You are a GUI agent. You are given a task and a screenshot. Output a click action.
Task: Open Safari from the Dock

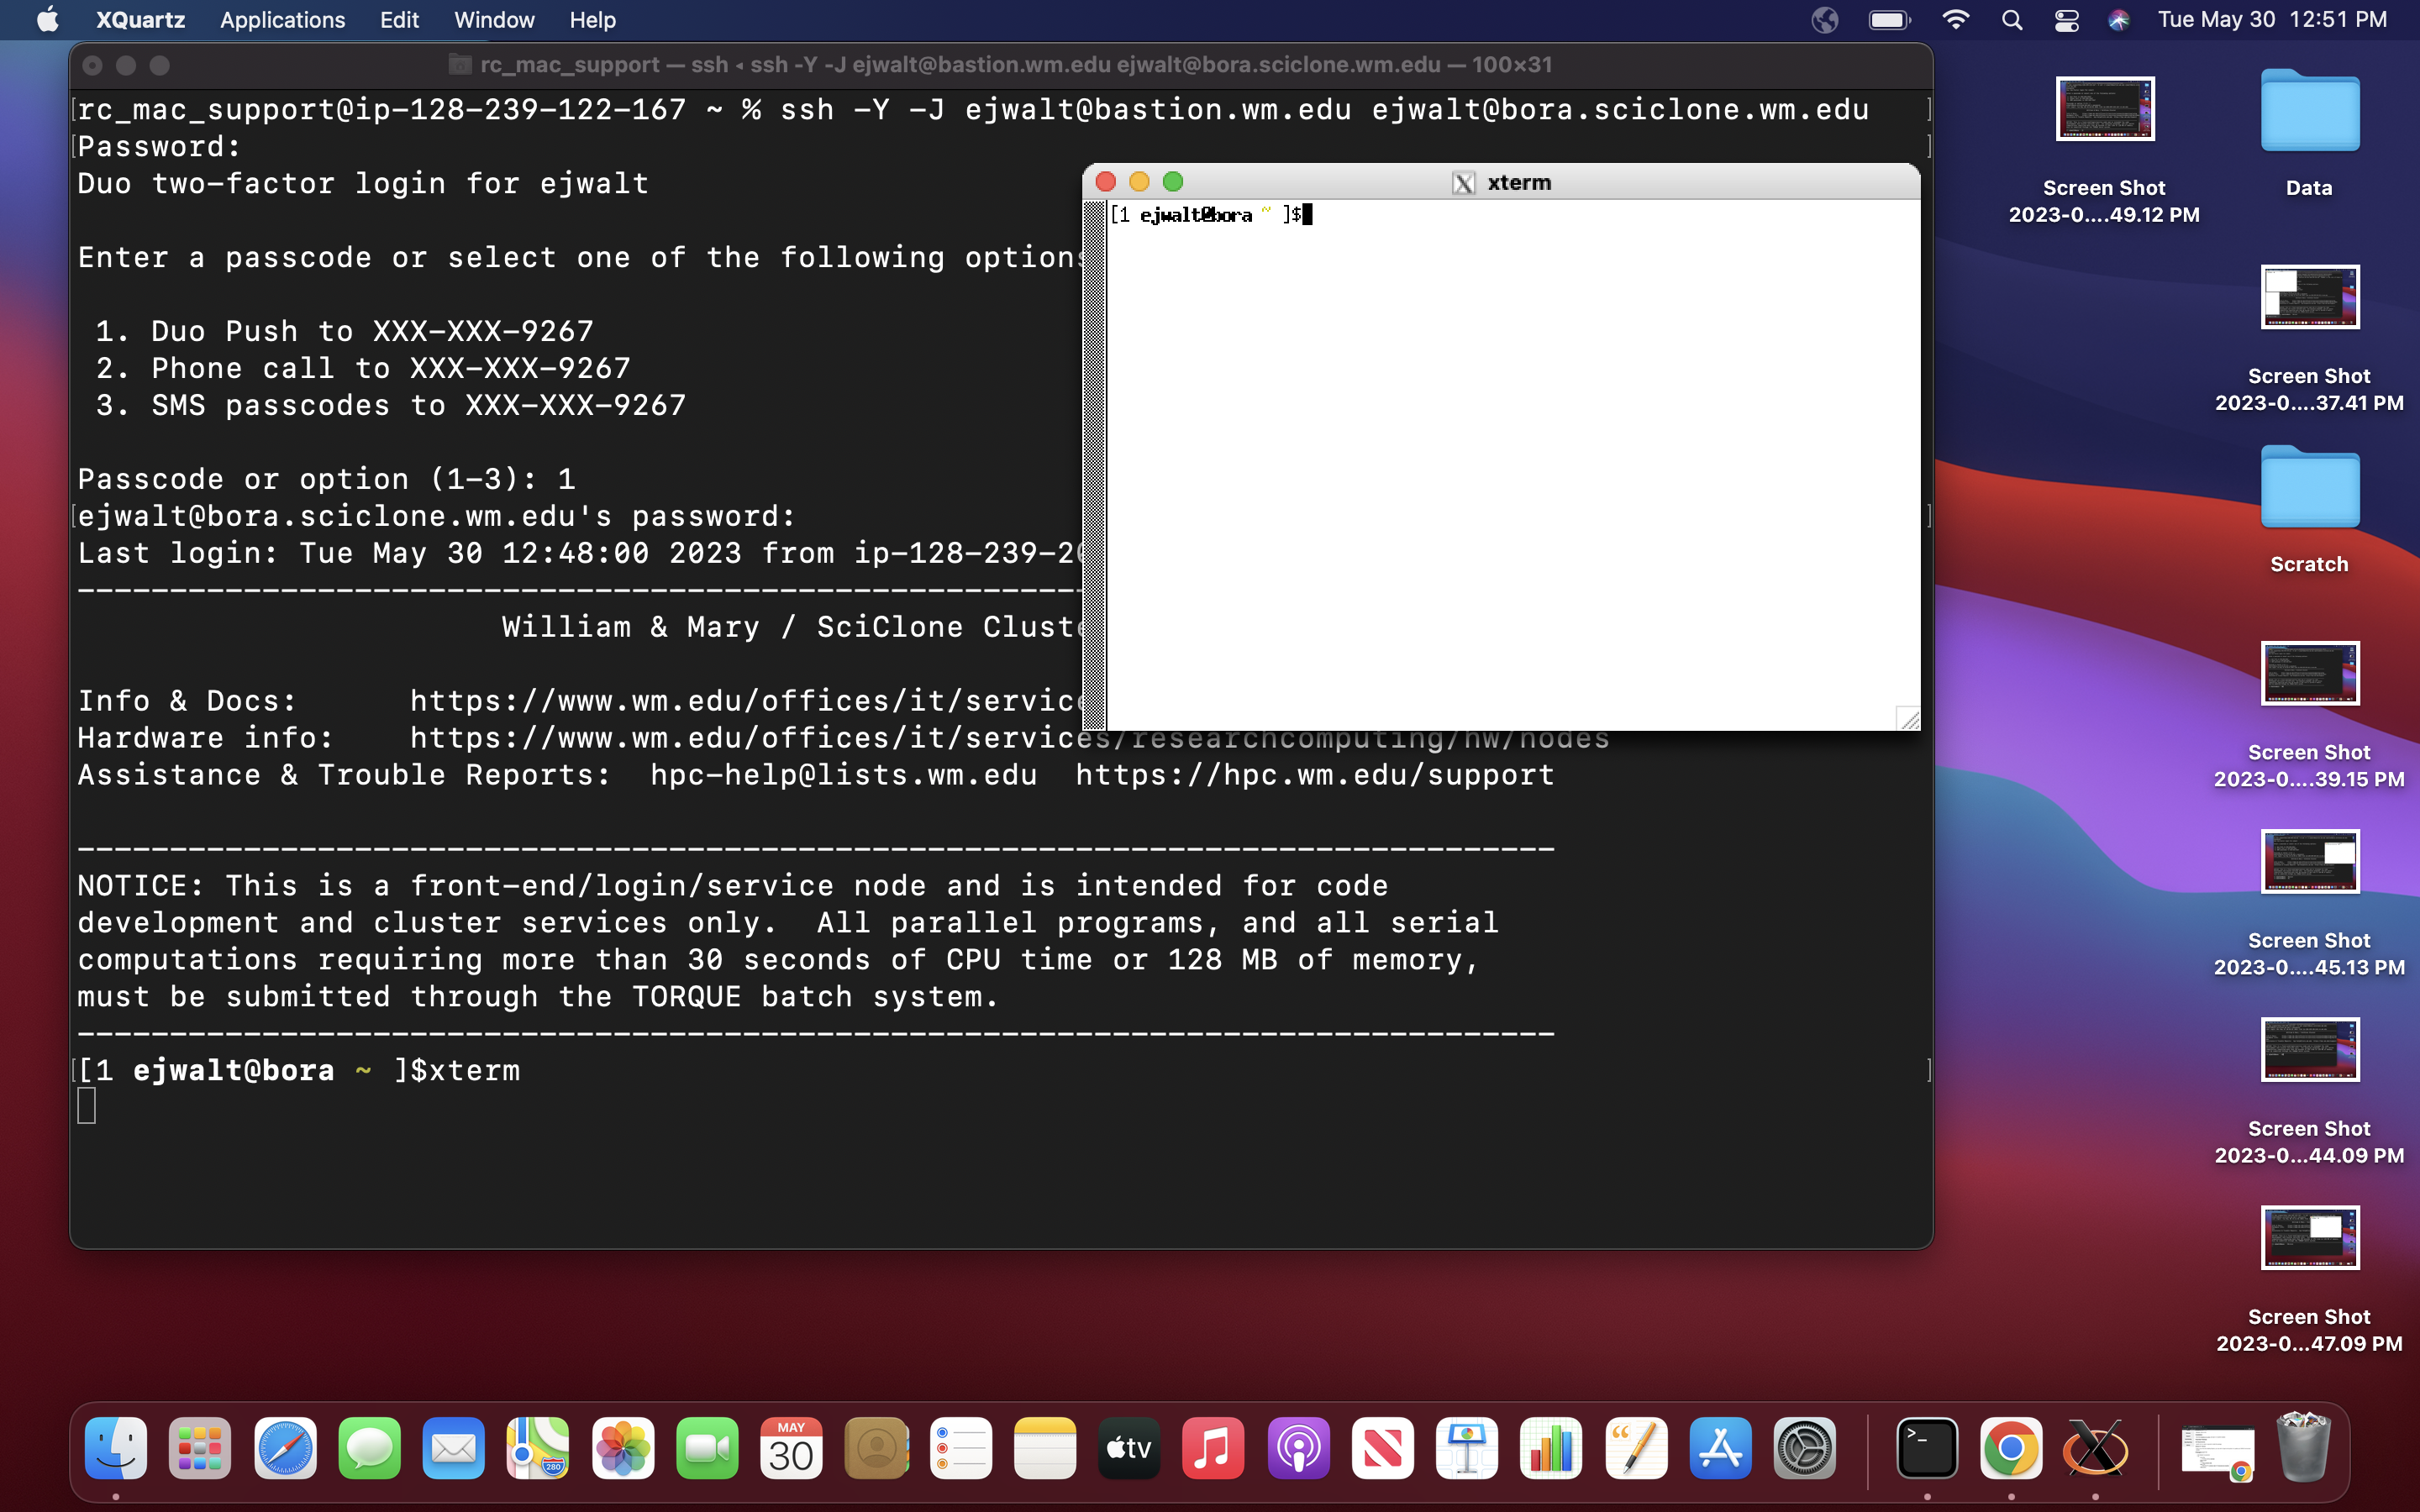point(285,1448)
